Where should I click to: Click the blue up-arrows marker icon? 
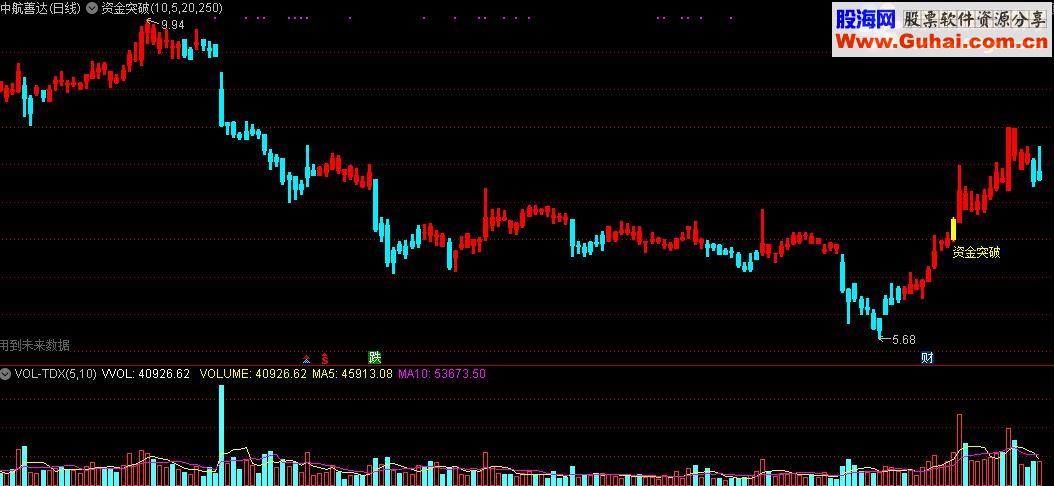point(307,358)
